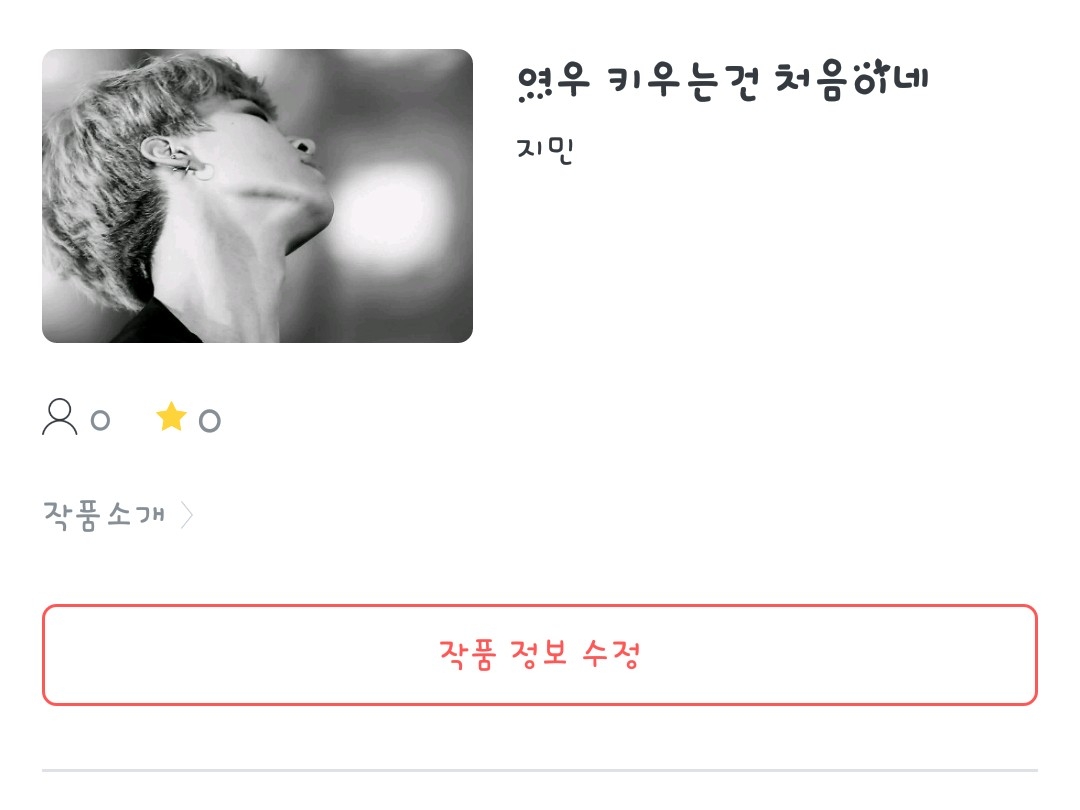Image resolution: width=1080 pixels, height=810 pixels.
Task: Click the gray divider line below the button
Action: tap(540, 770)
